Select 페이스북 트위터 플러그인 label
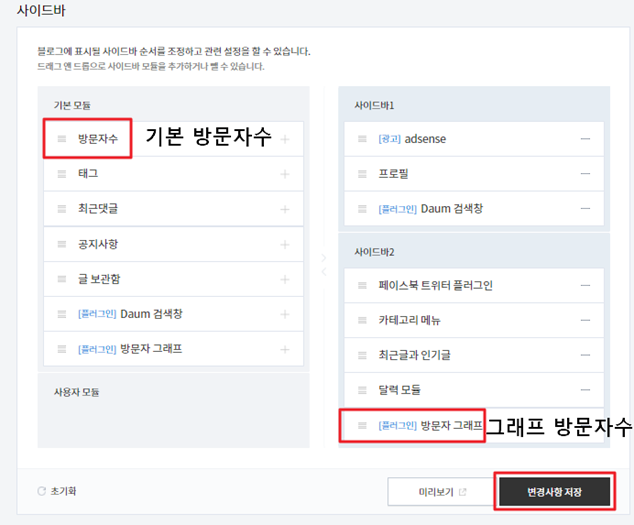Screen dimensions: 634x525 tap(435, 286)
